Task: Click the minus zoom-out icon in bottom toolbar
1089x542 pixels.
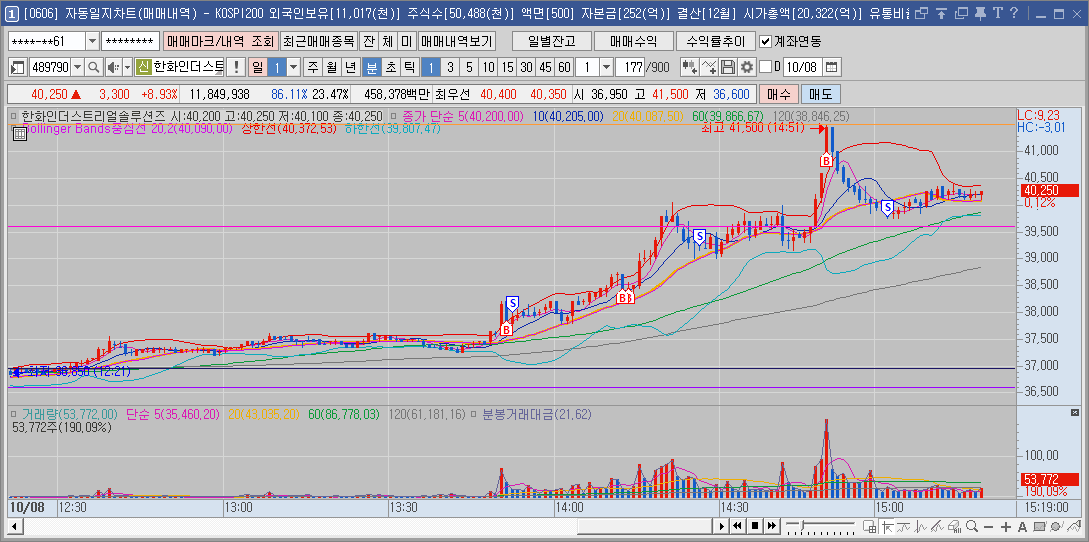Action: pos(988,526)
